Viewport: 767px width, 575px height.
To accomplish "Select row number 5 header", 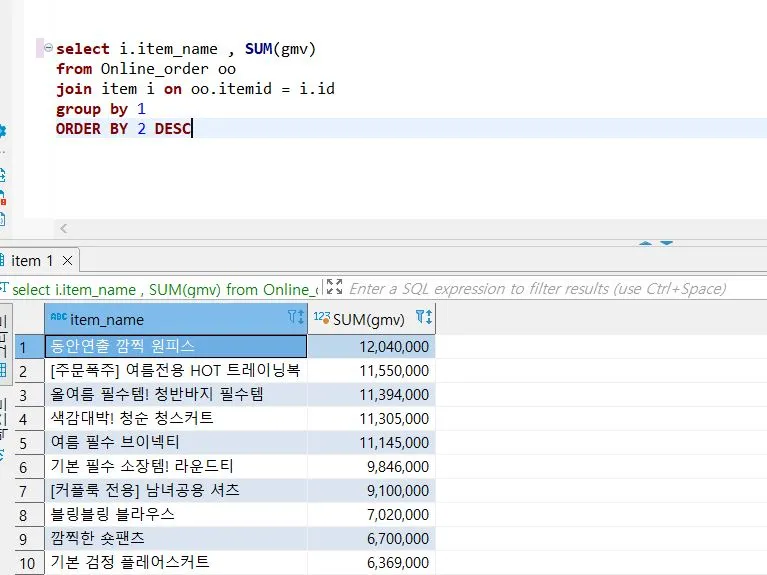I will pos(29,443).
